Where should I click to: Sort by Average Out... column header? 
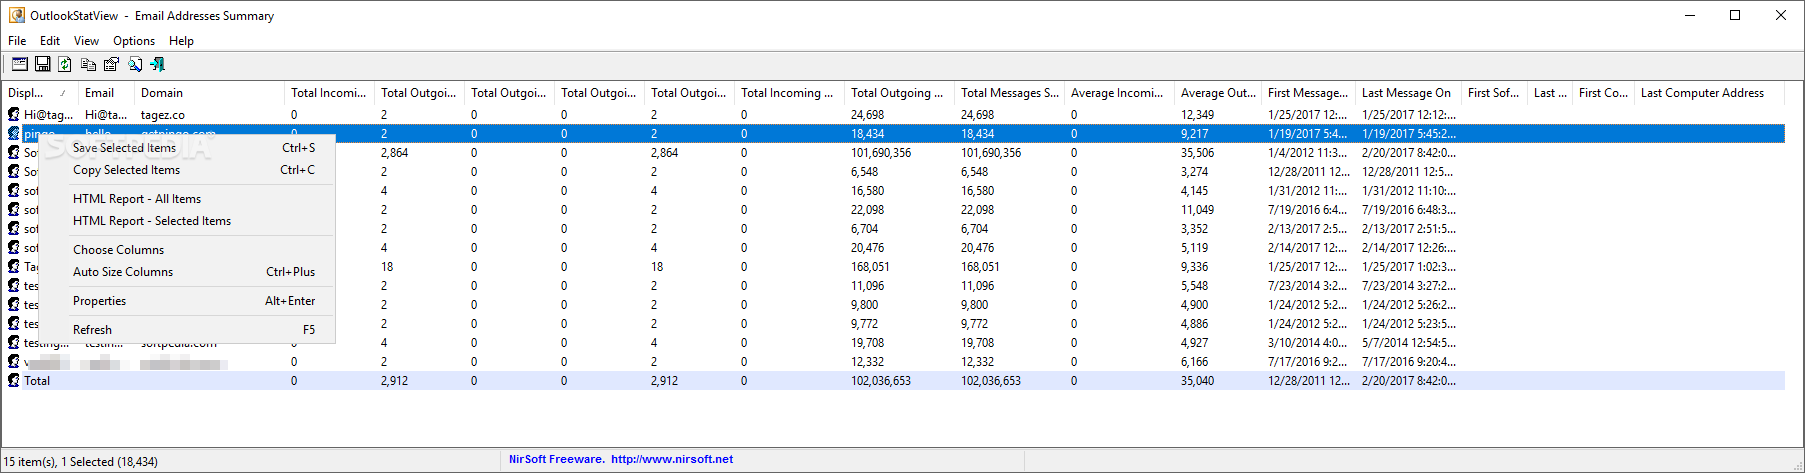tap(1219, 93)
